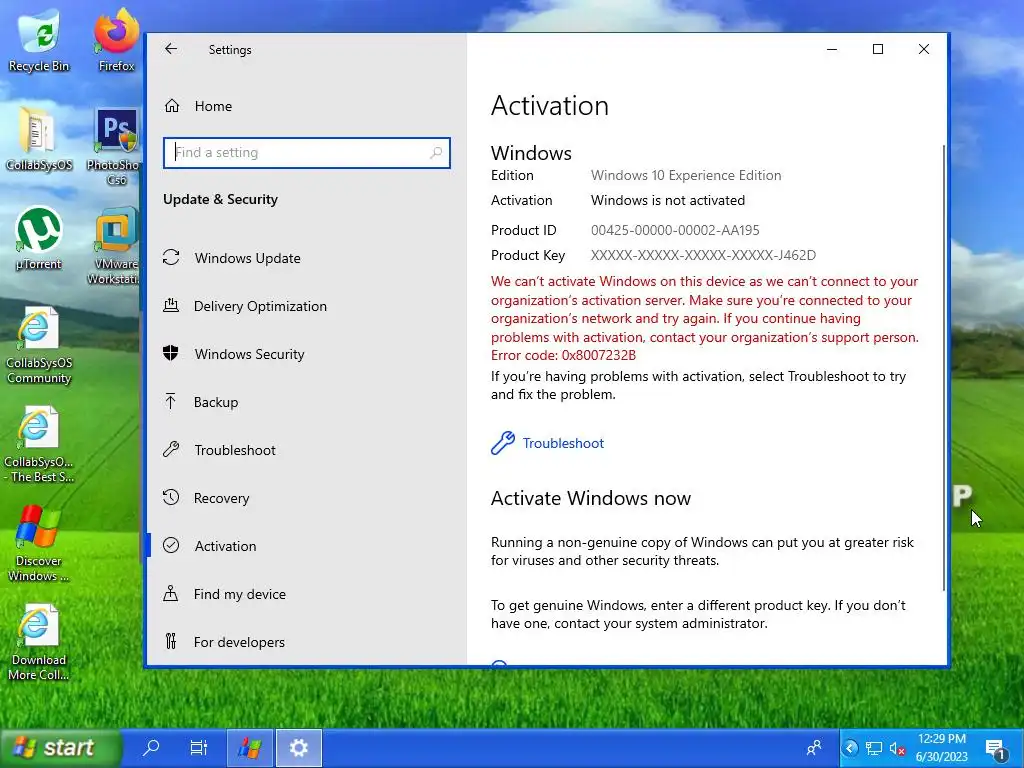Open the Discover Windows desktop icon

[x=39, y=544]
